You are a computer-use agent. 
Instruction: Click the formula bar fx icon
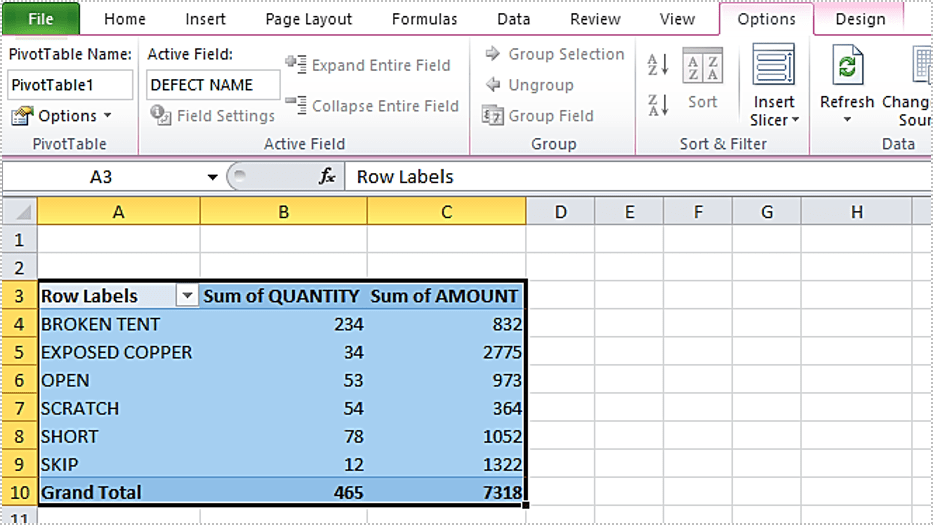pos(327,177)
